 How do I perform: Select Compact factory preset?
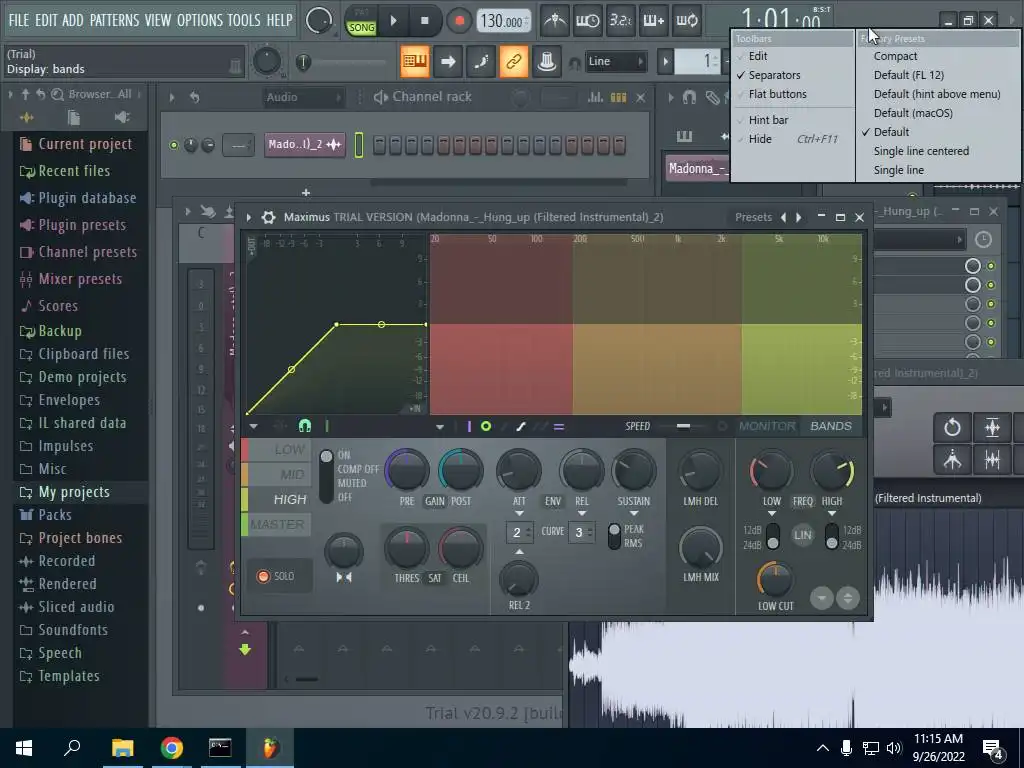click(895, 56)
